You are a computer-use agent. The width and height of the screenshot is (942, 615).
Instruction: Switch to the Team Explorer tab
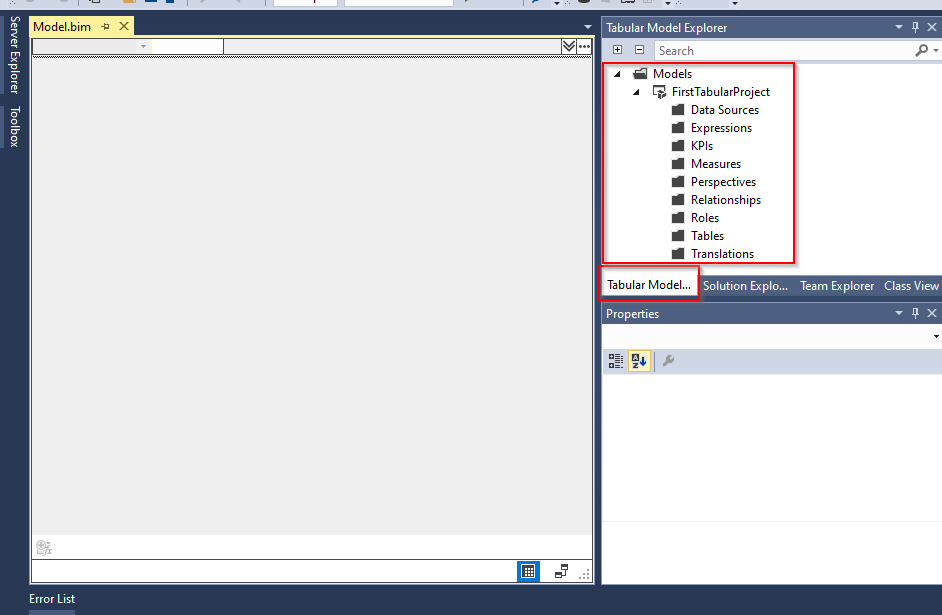click(x=837, y=286)
